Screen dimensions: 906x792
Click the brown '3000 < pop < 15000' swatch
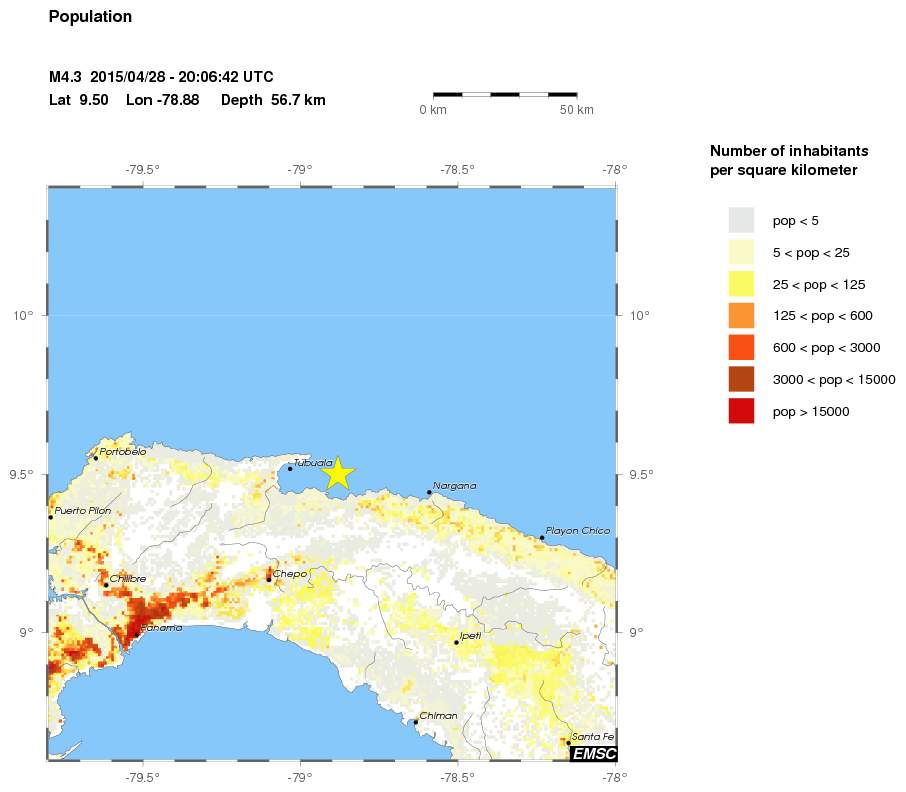[741, 379]
